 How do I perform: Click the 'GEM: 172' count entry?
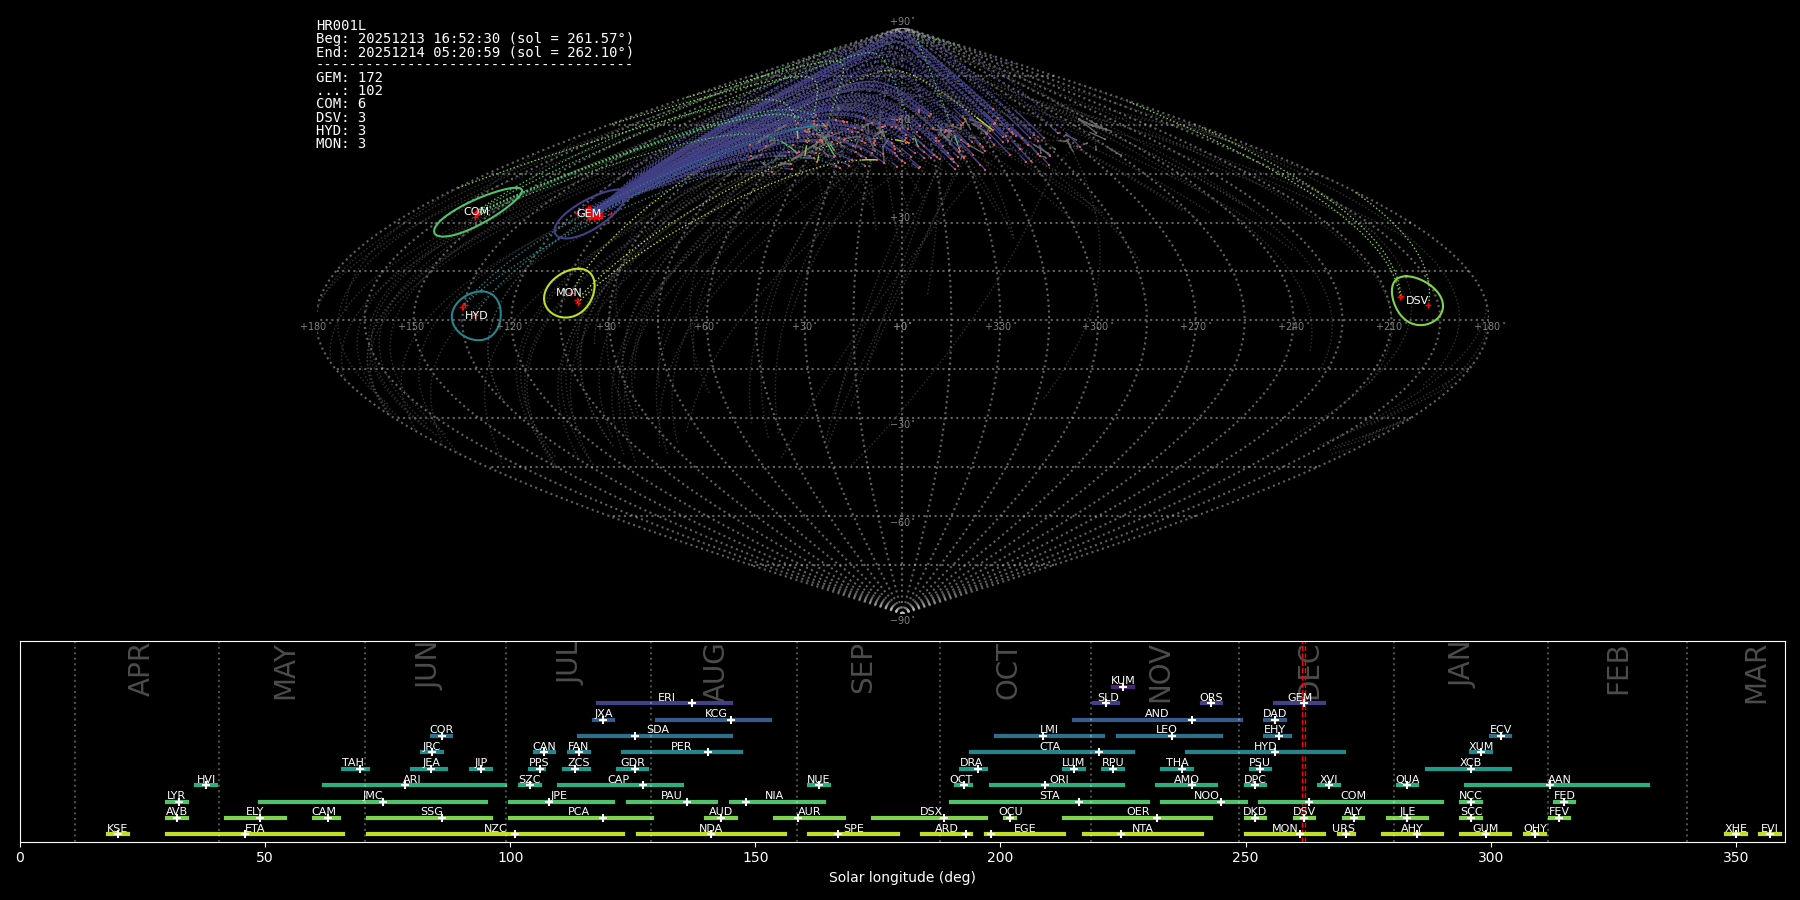pyautogui.click(x=349, y=78)
